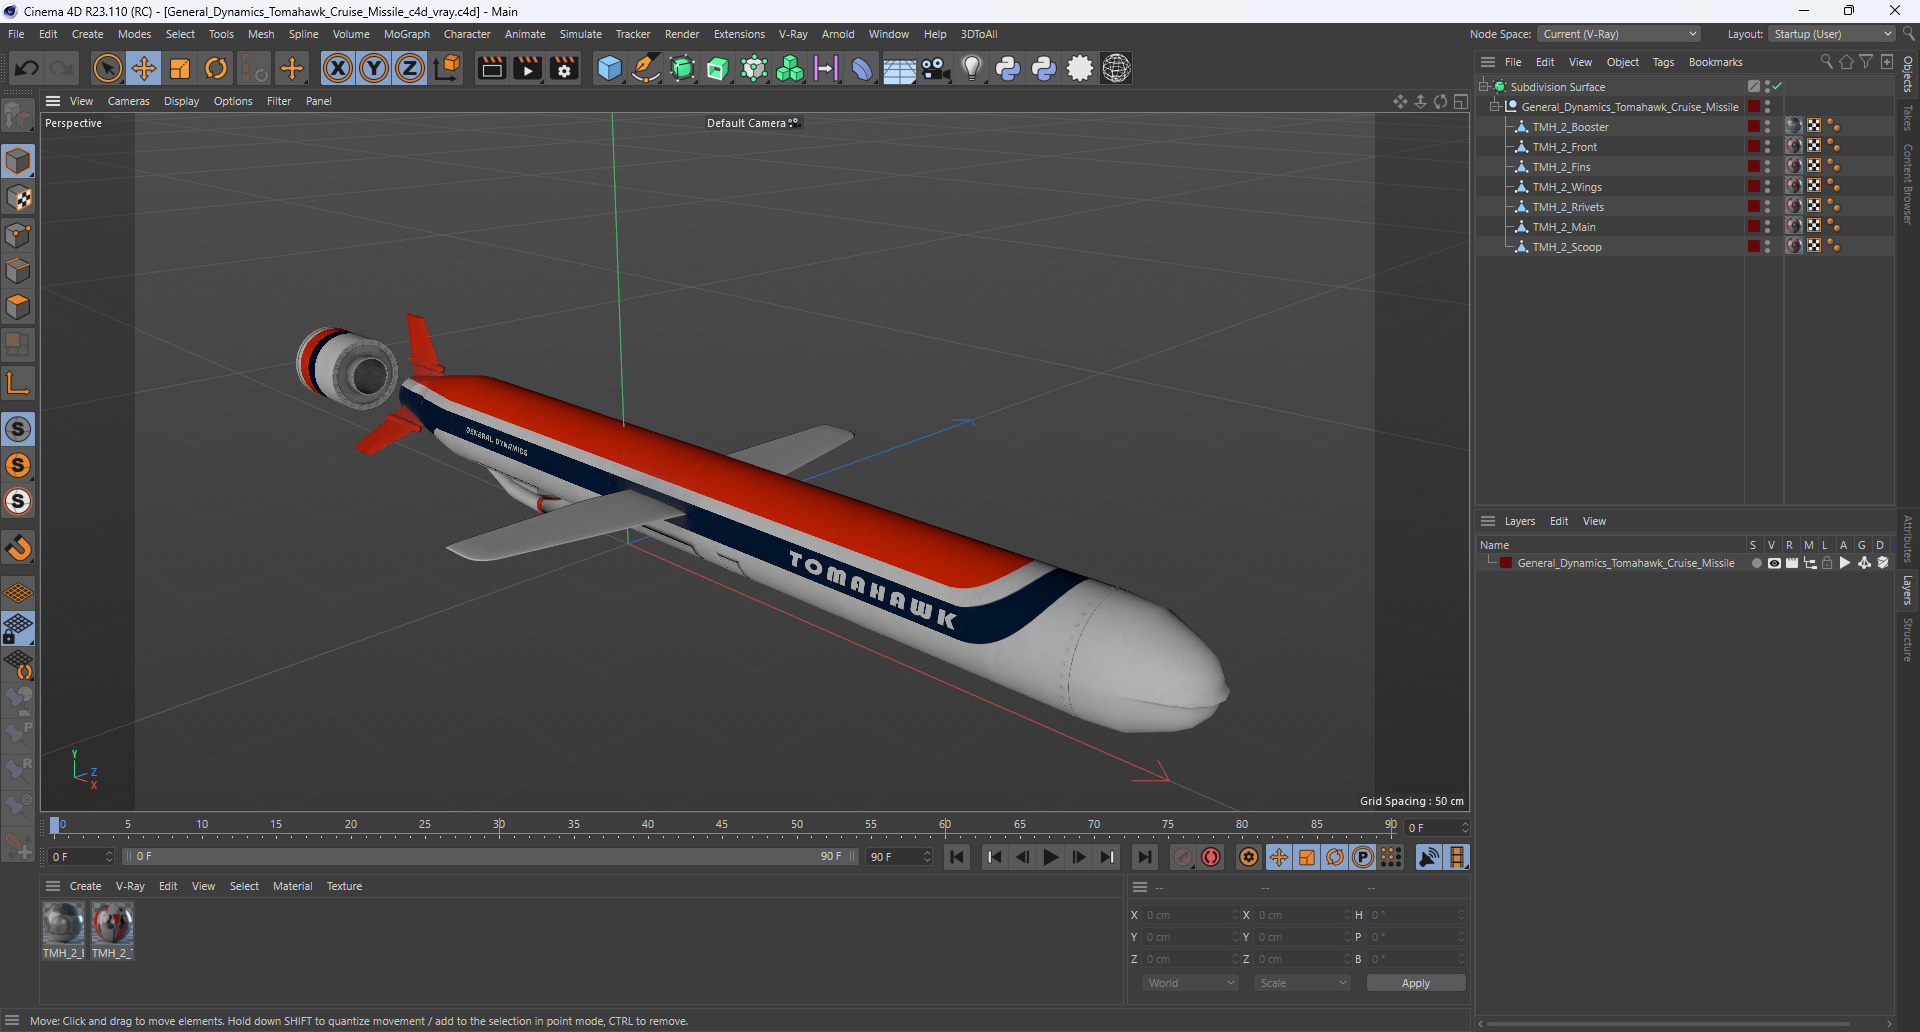Open Layers panel View menu
1920x1032 pixels.
tap(1594, 521)
